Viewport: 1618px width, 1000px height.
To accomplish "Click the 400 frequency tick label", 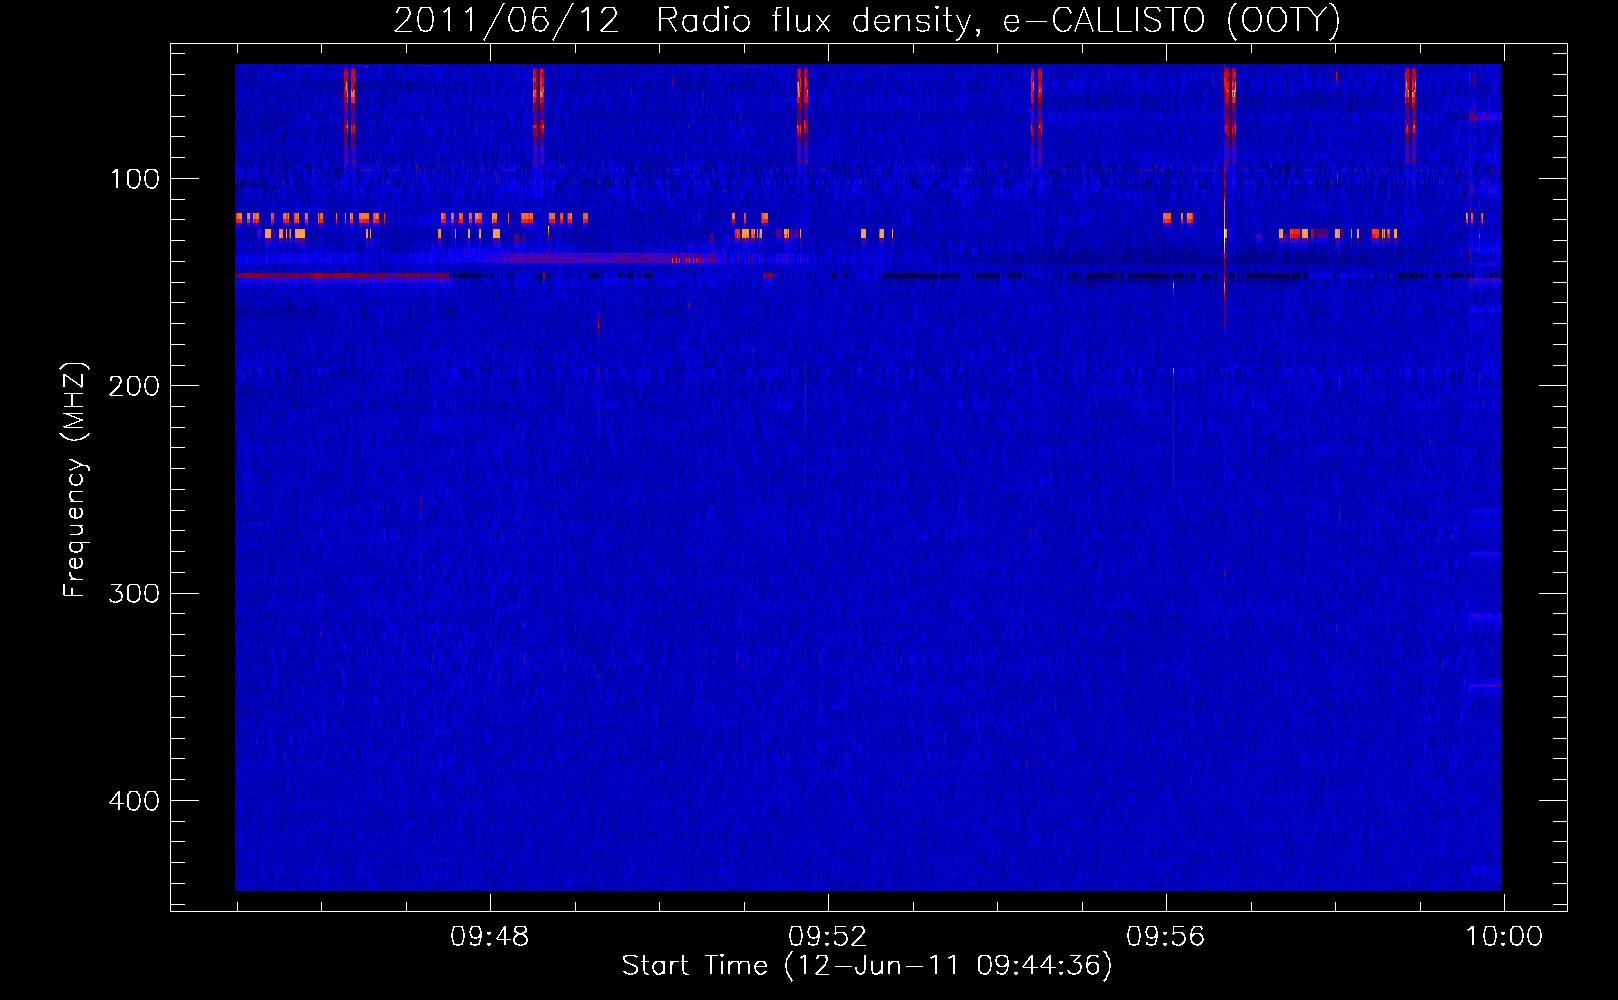I will [134, 801].
